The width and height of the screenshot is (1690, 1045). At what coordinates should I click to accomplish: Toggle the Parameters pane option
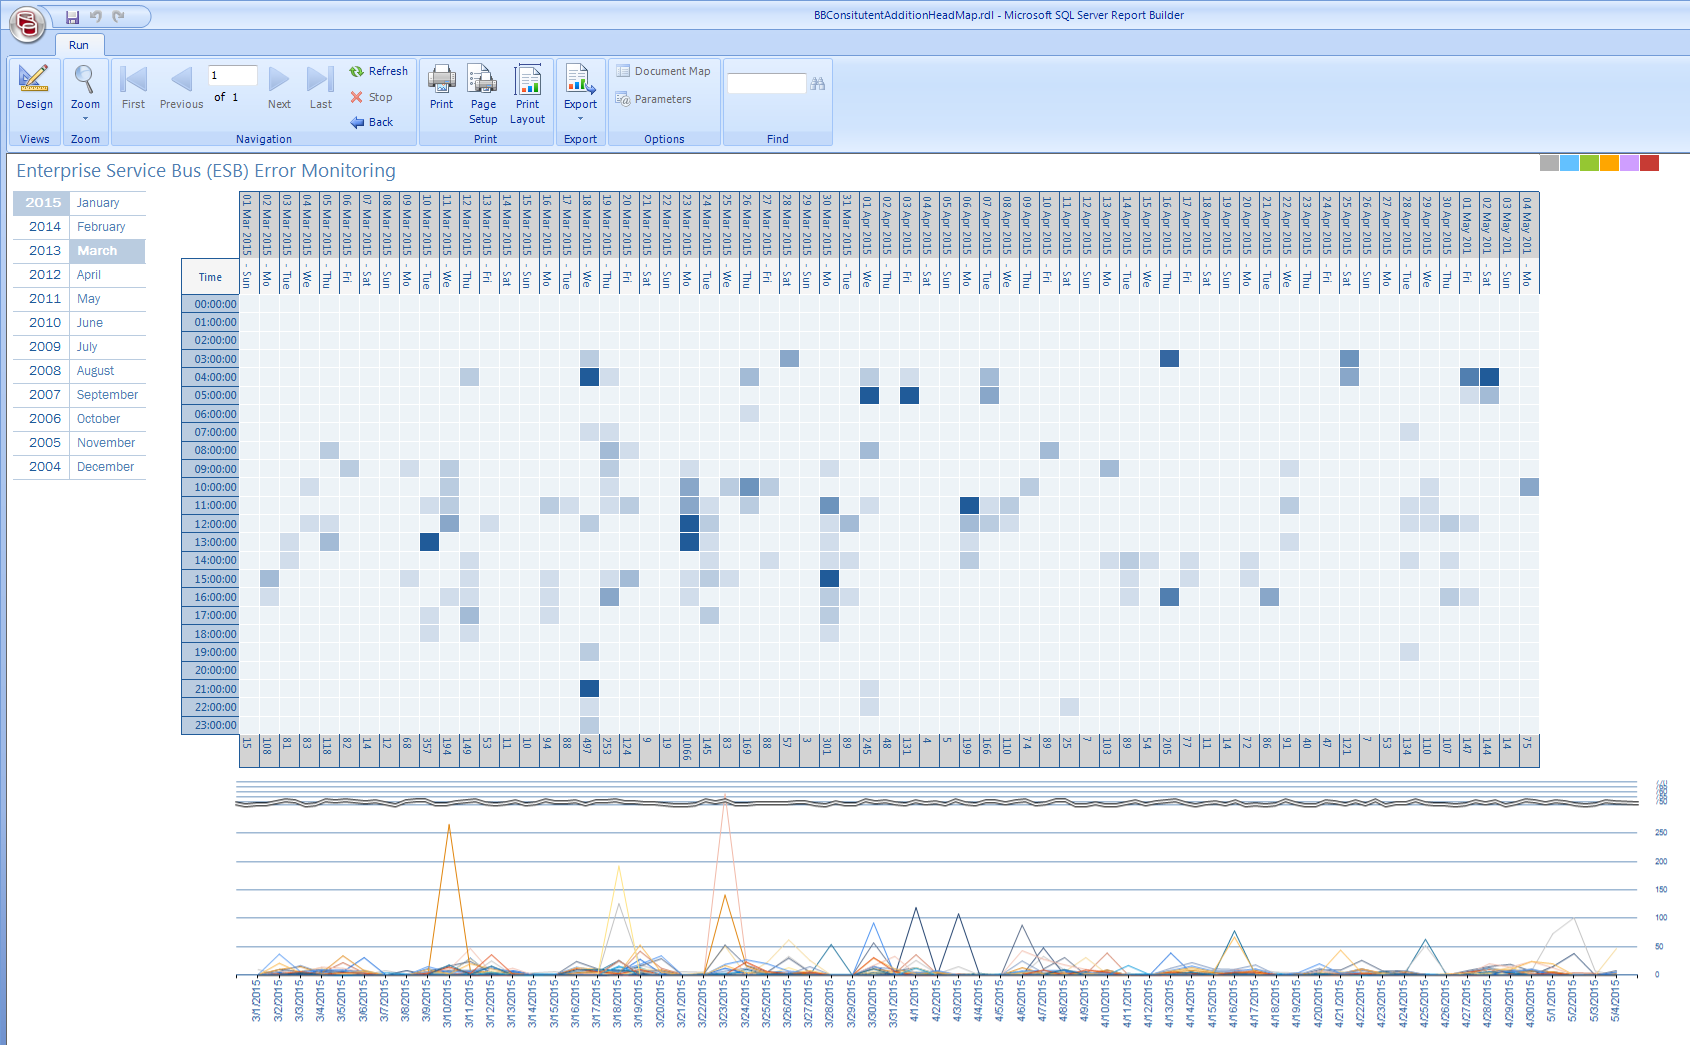653,99
